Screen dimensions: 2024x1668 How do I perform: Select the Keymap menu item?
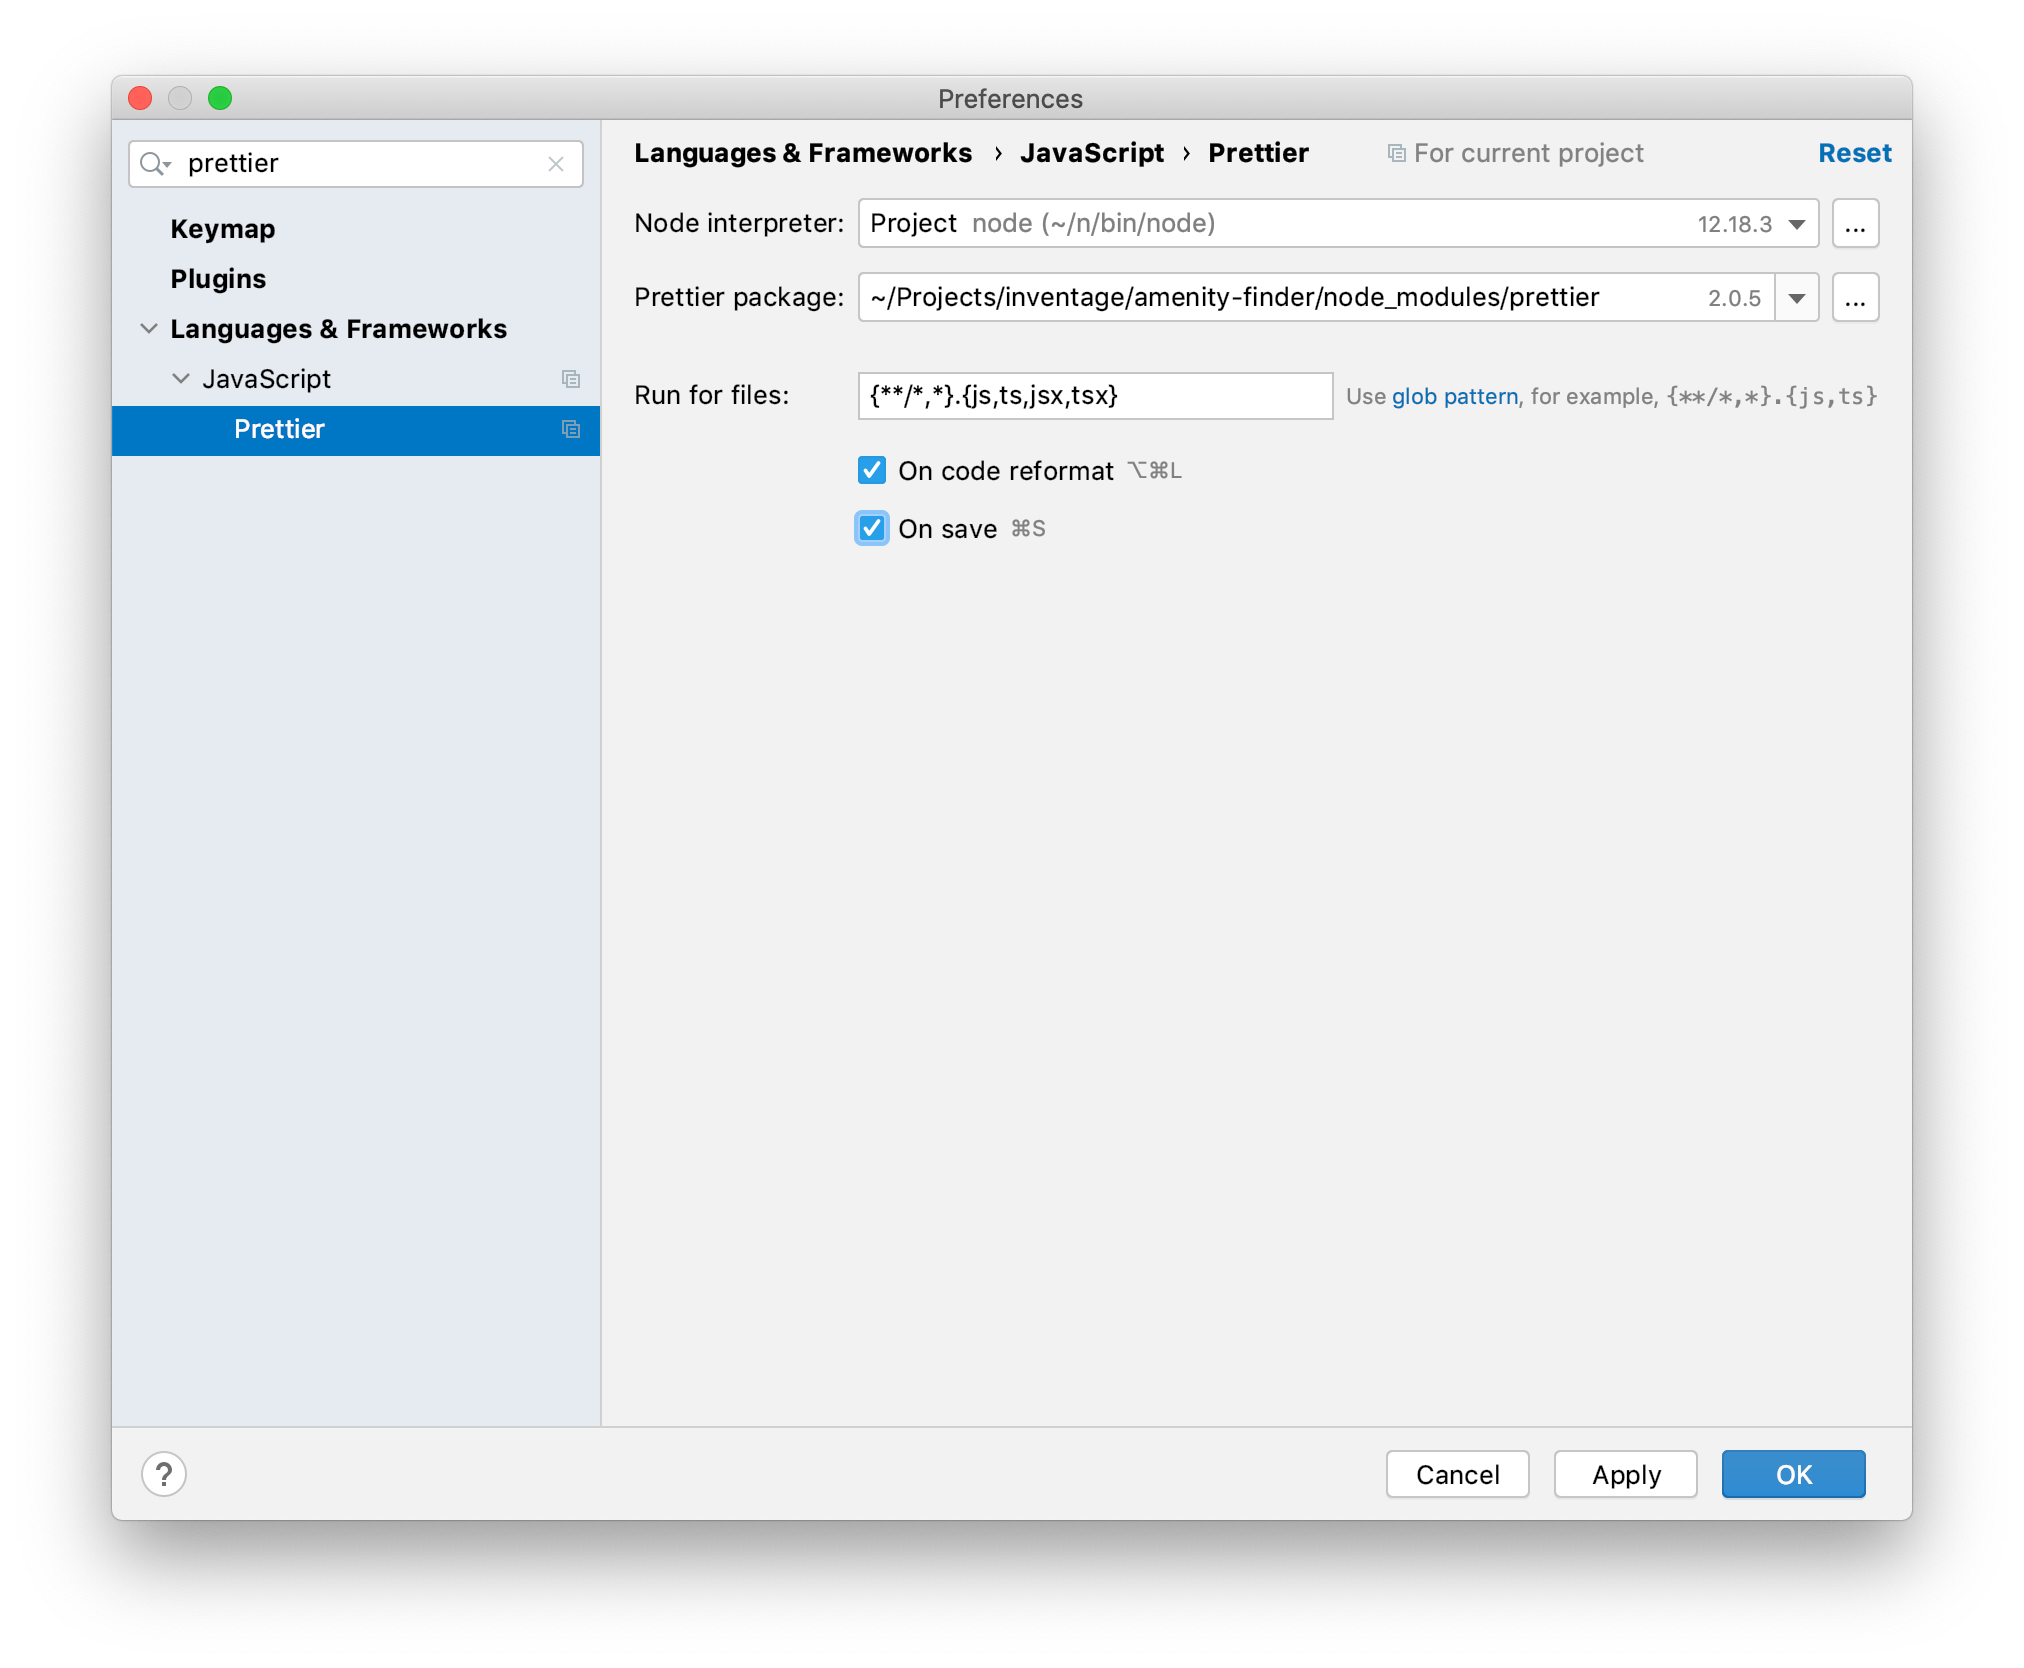225,229
